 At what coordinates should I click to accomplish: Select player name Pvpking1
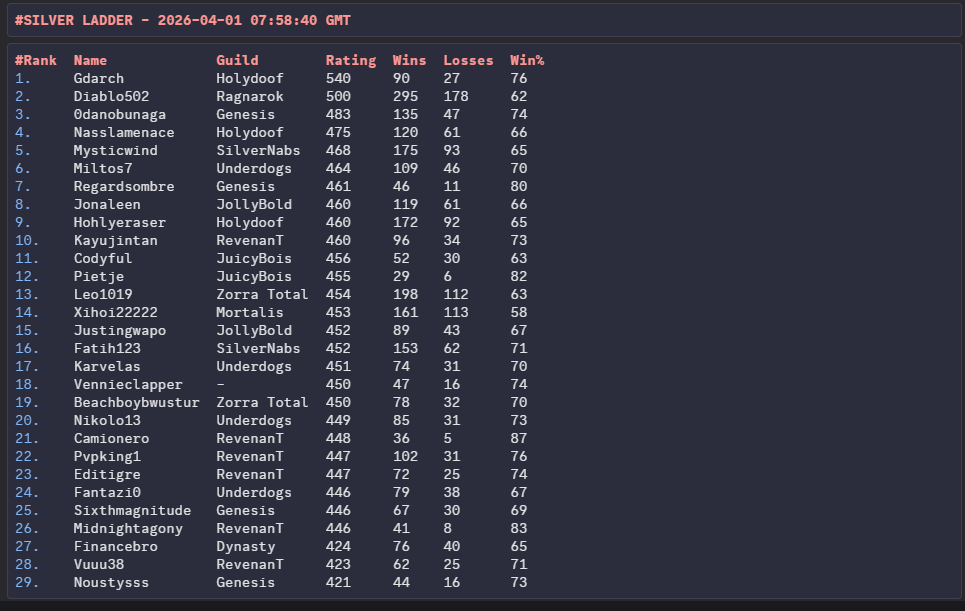107,456
